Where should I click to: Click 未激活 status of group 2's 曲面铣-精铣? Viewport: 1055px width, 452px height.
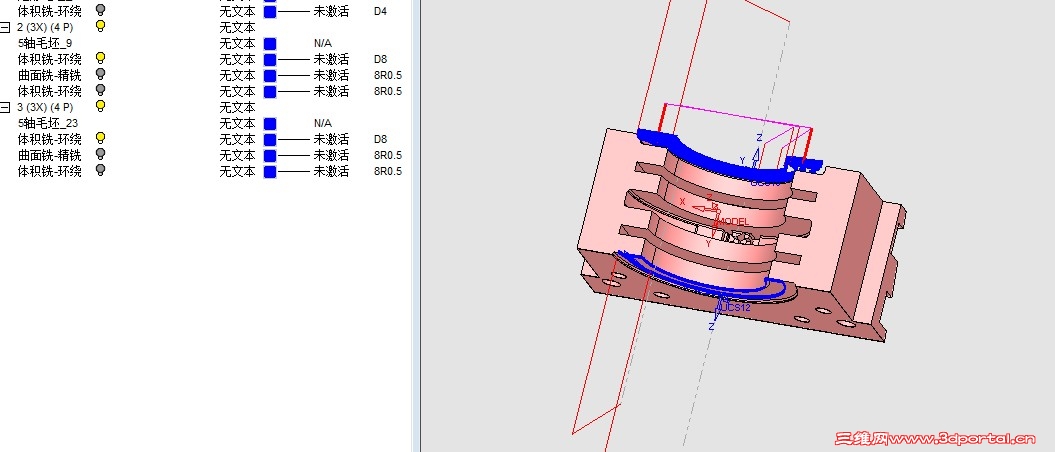click(x=331, y=75)
